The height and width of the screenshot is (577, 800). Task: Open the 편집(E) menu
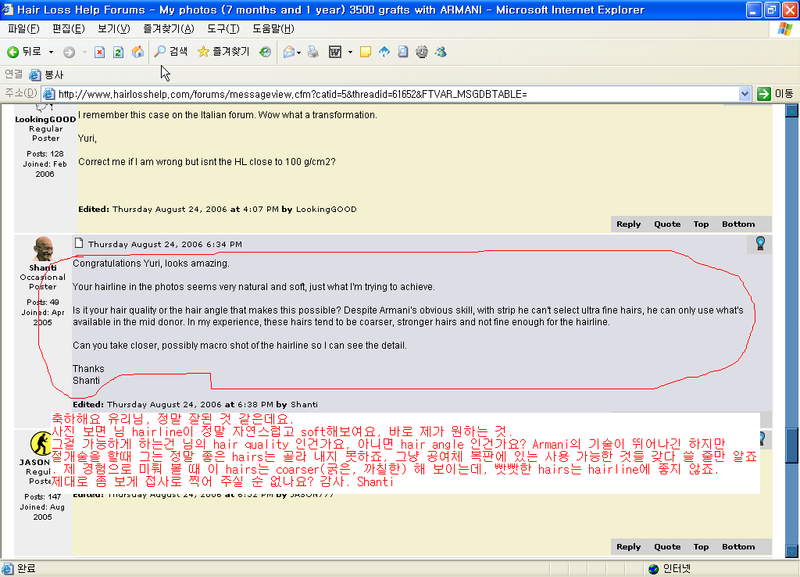68,29
